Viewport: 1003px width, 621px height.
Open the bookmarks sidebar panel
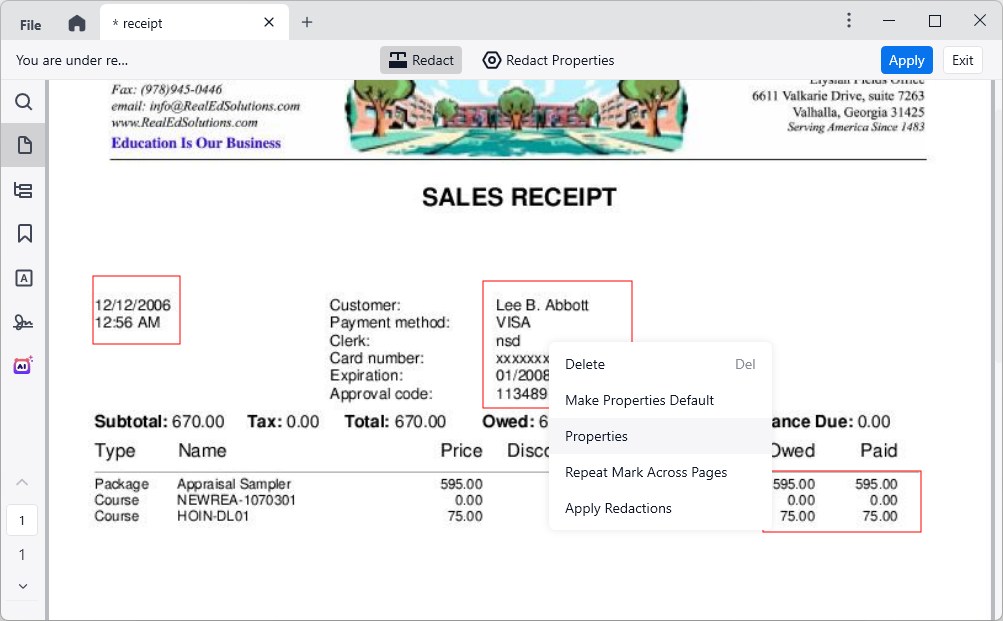point(24,234)
